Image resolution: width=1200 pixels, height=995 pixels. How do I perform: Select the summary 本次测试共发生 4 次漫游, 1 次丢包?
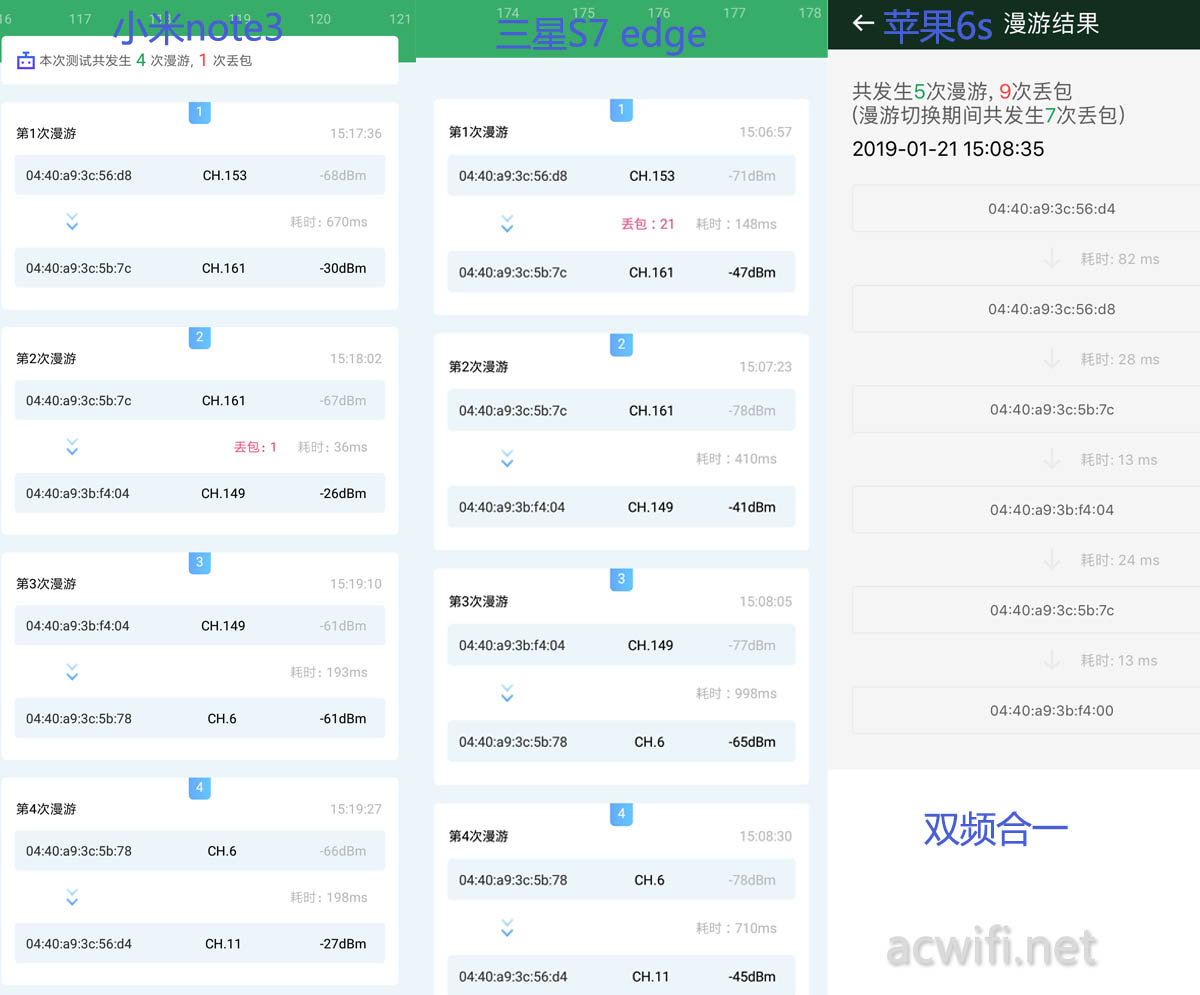tap(146, 60)
